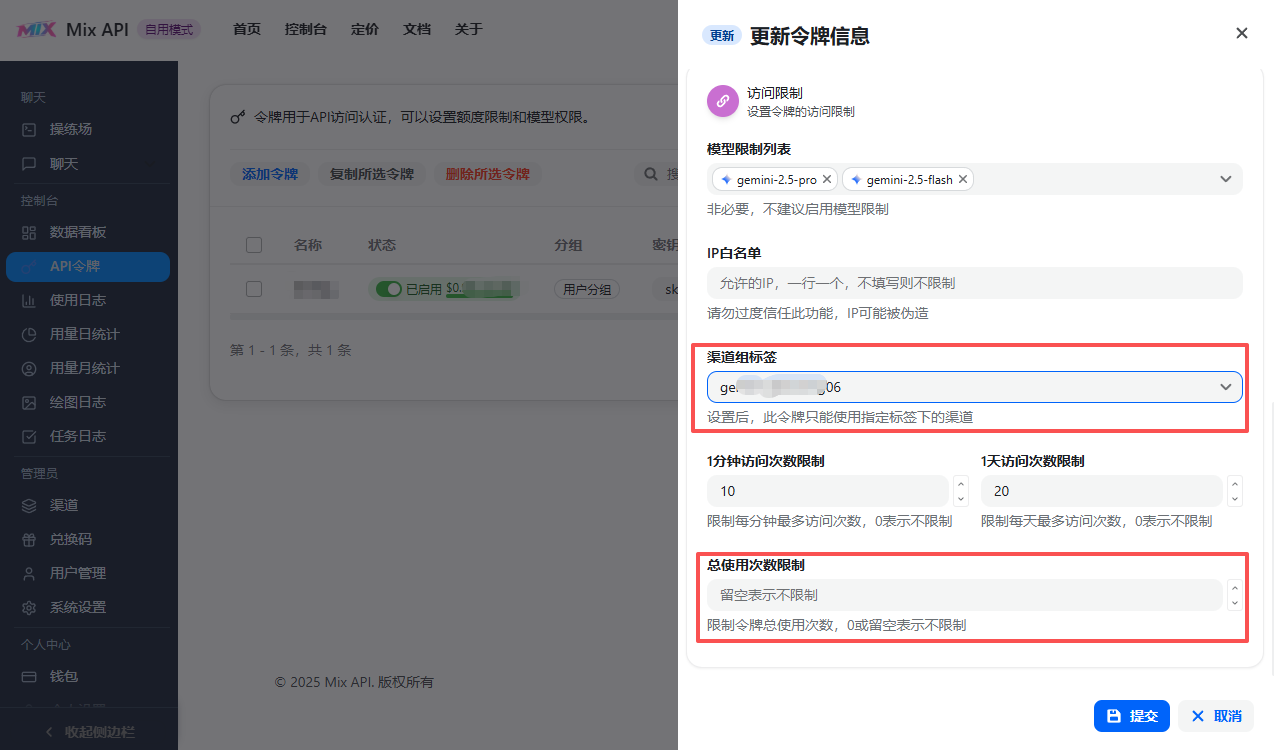Viewport: 1274px width, 750px height.
Task: Check the select-all checkbox in table header
Action: point(254,245)
